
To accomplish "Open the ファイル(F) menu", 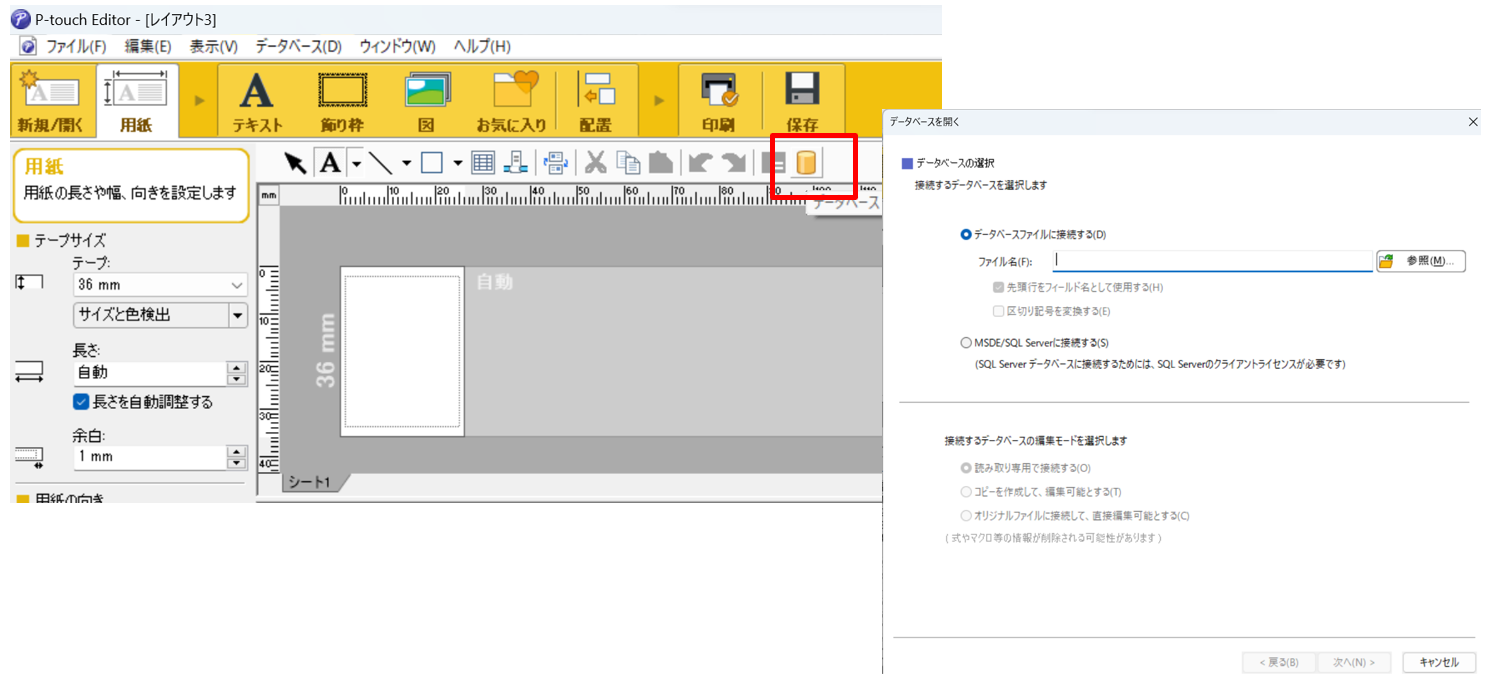I will [76, 46].
